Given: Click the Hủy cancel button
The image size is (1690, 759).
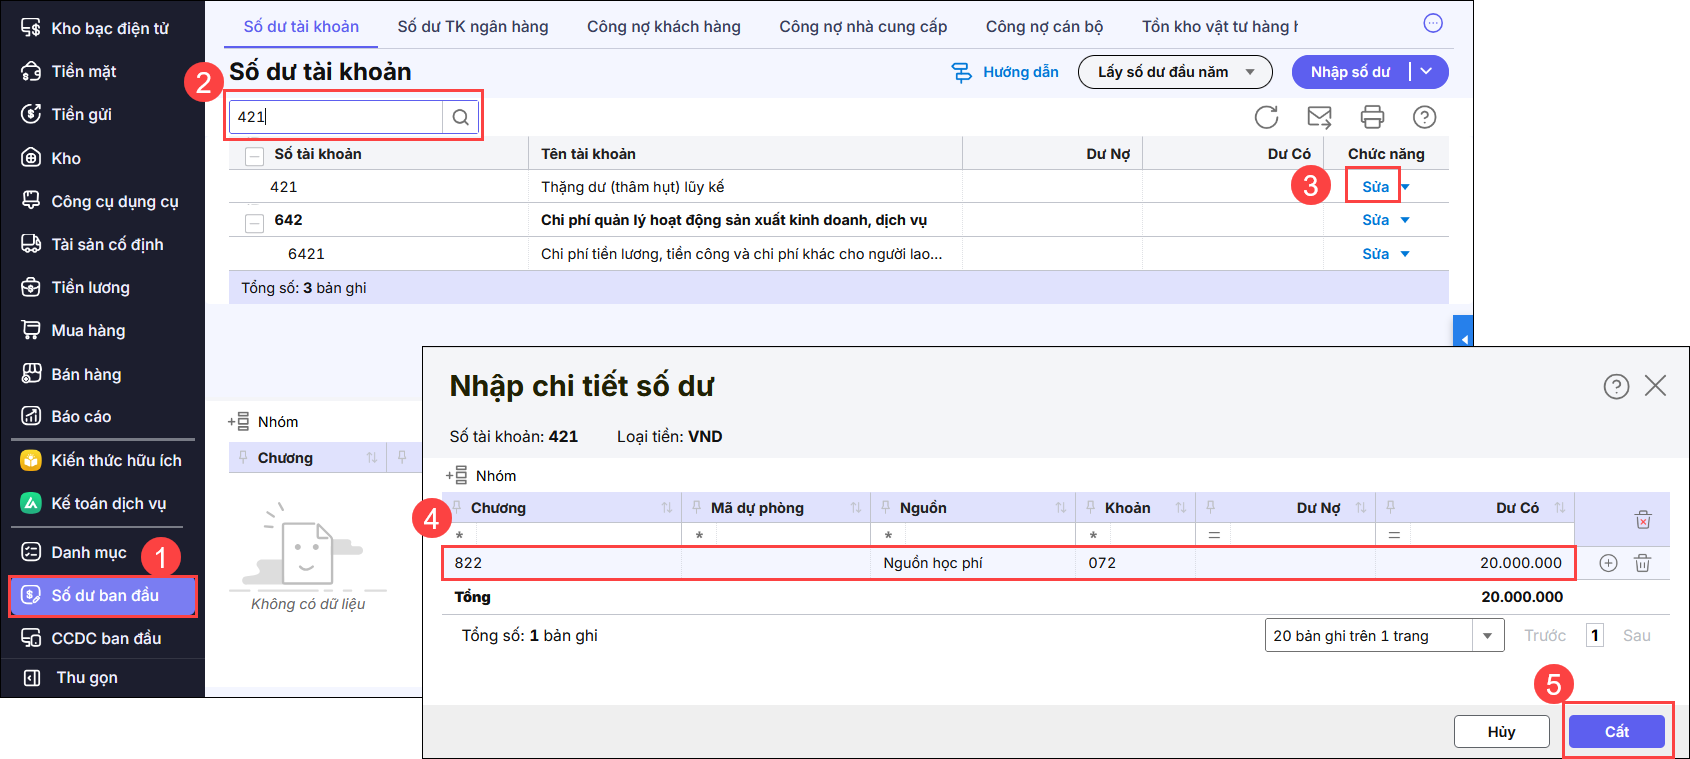Looking at the screenshot, I should 1501,732.
